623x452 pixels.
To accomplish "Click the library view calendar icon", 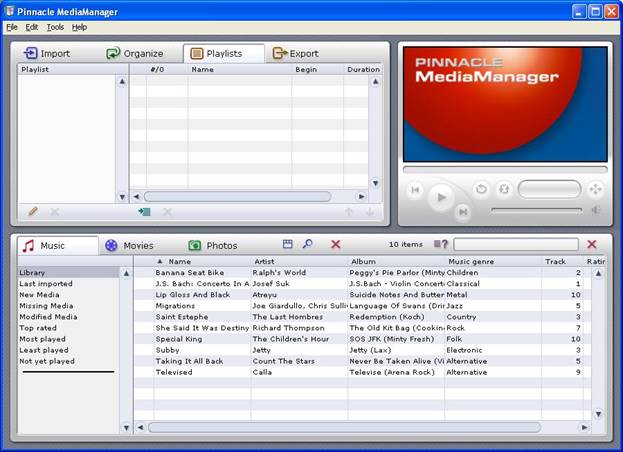I will coord(287,244).
